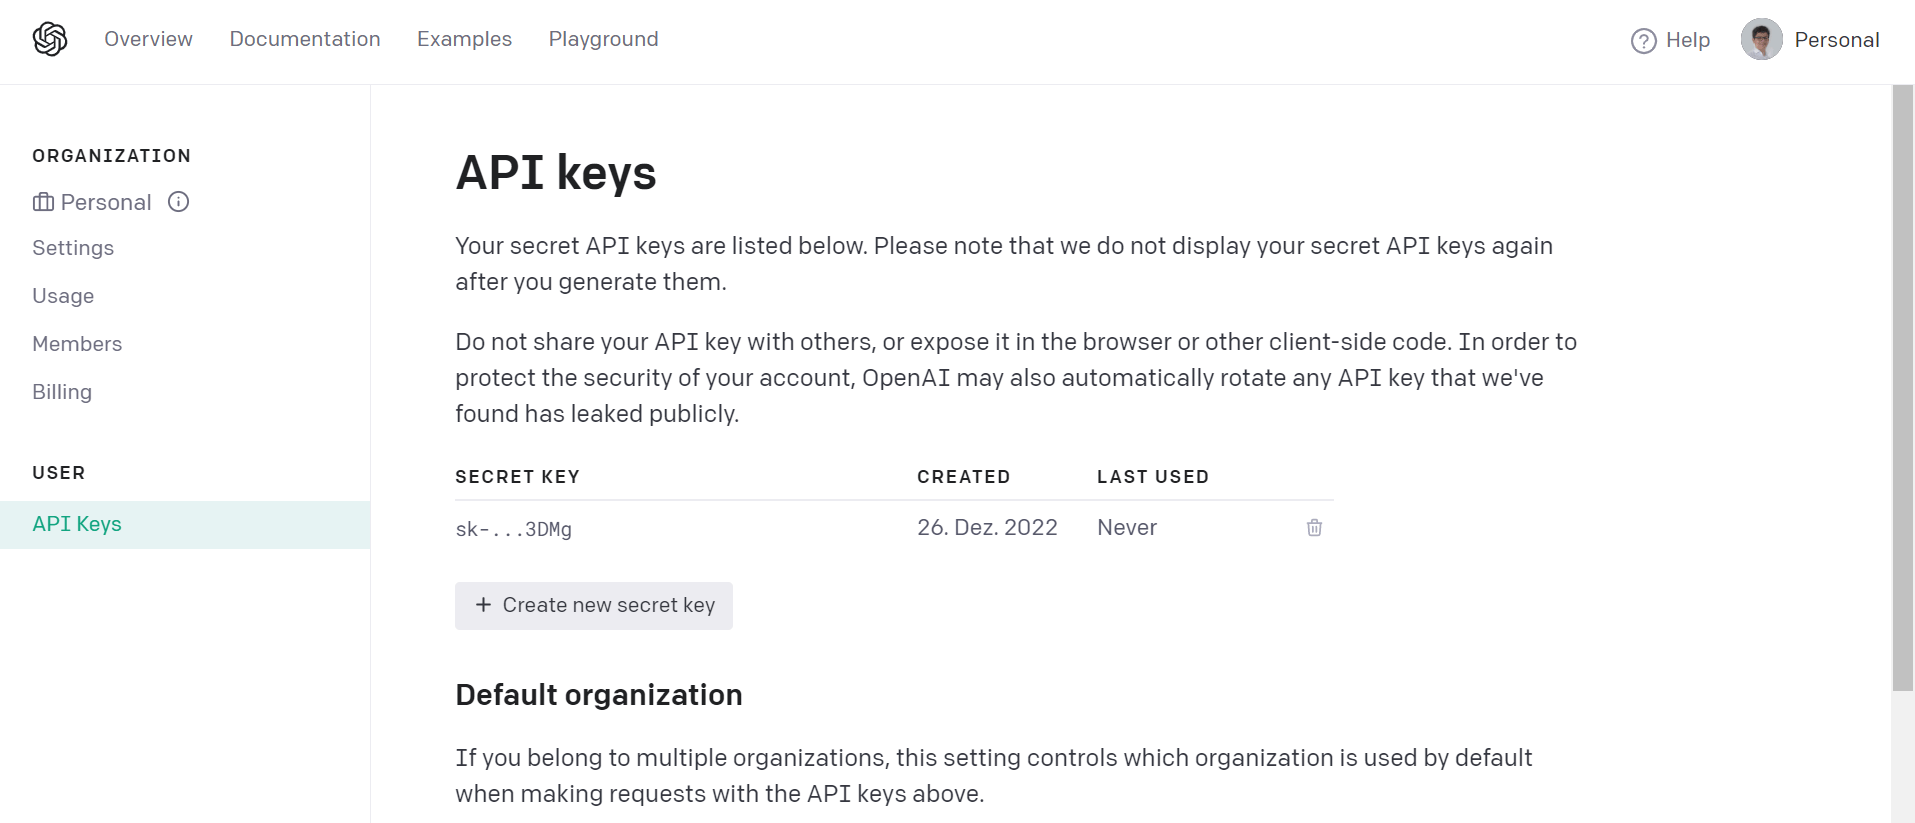The width and height of the screenshot is (1915, 823).
Task: Click Create new secret key
Action: click(593, 605)
